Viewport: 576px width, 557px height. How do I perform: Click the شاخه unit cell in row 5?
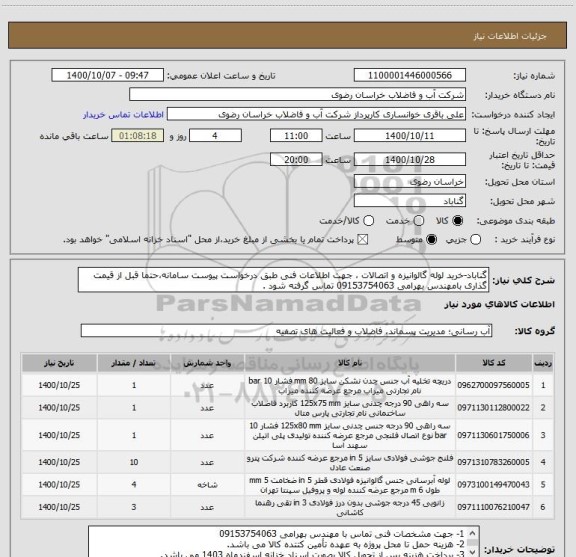point(207,485)
